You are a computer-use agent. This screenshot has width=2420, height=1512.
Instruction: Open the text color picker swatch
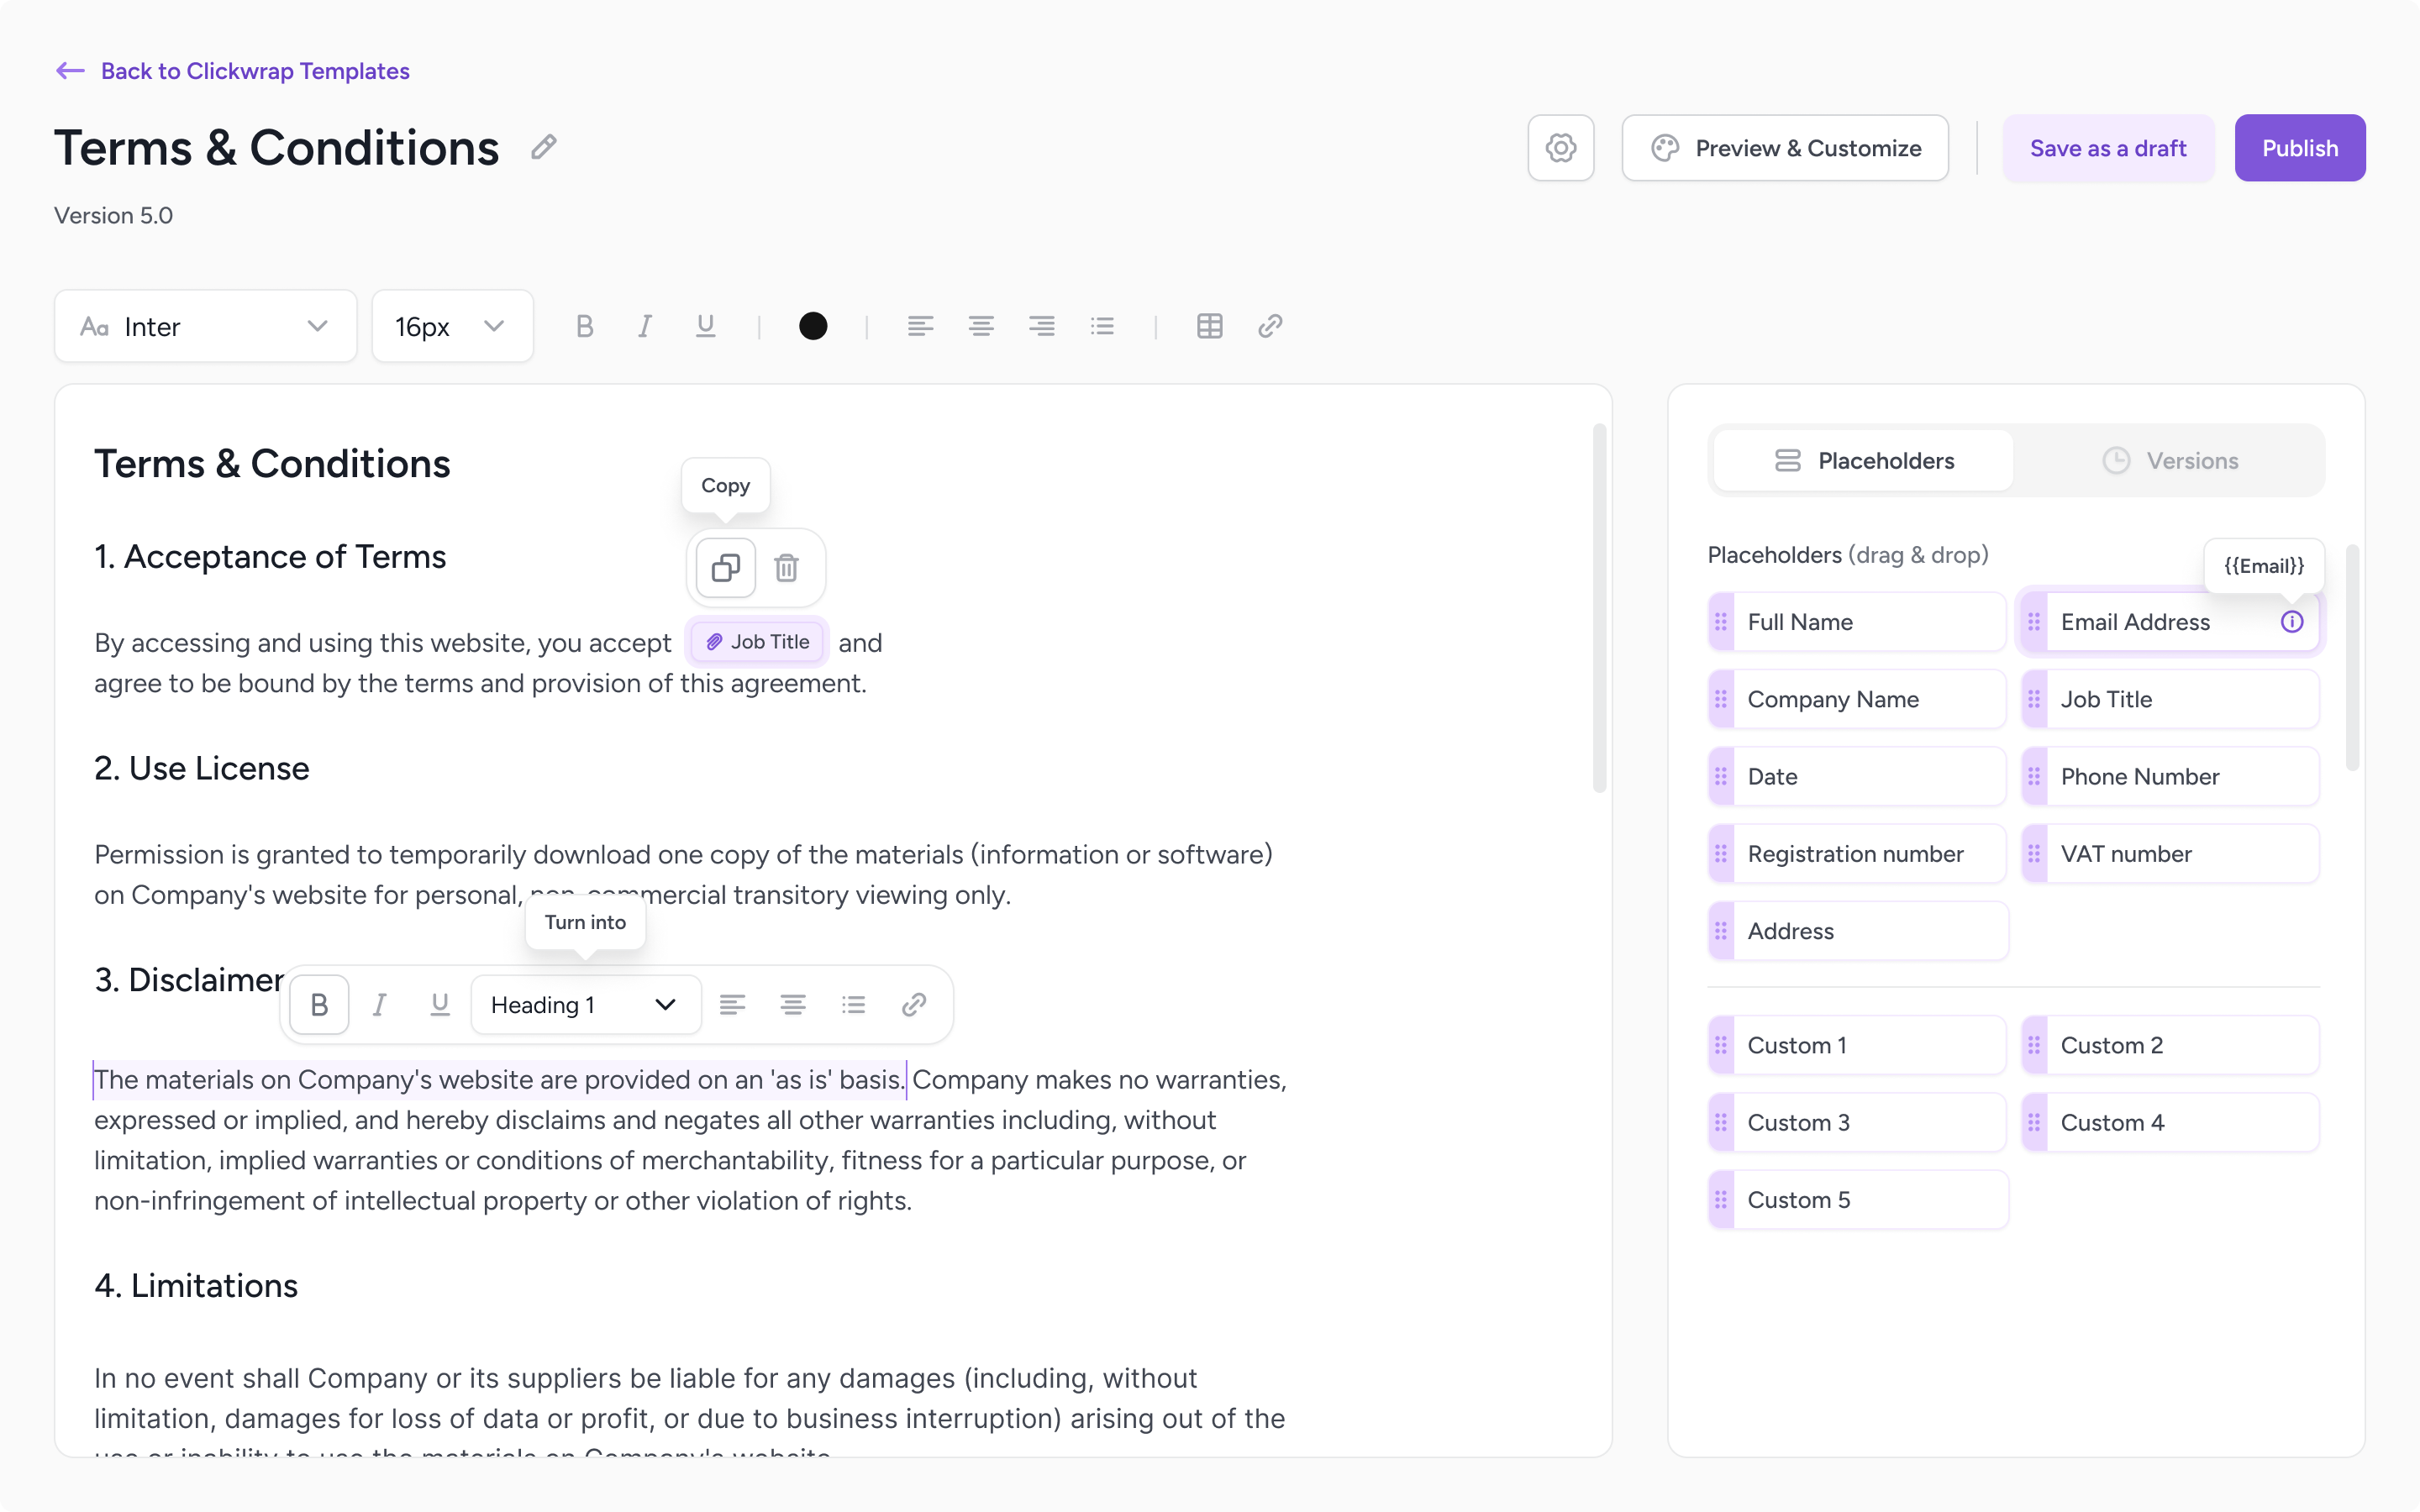tap(813, 326)
